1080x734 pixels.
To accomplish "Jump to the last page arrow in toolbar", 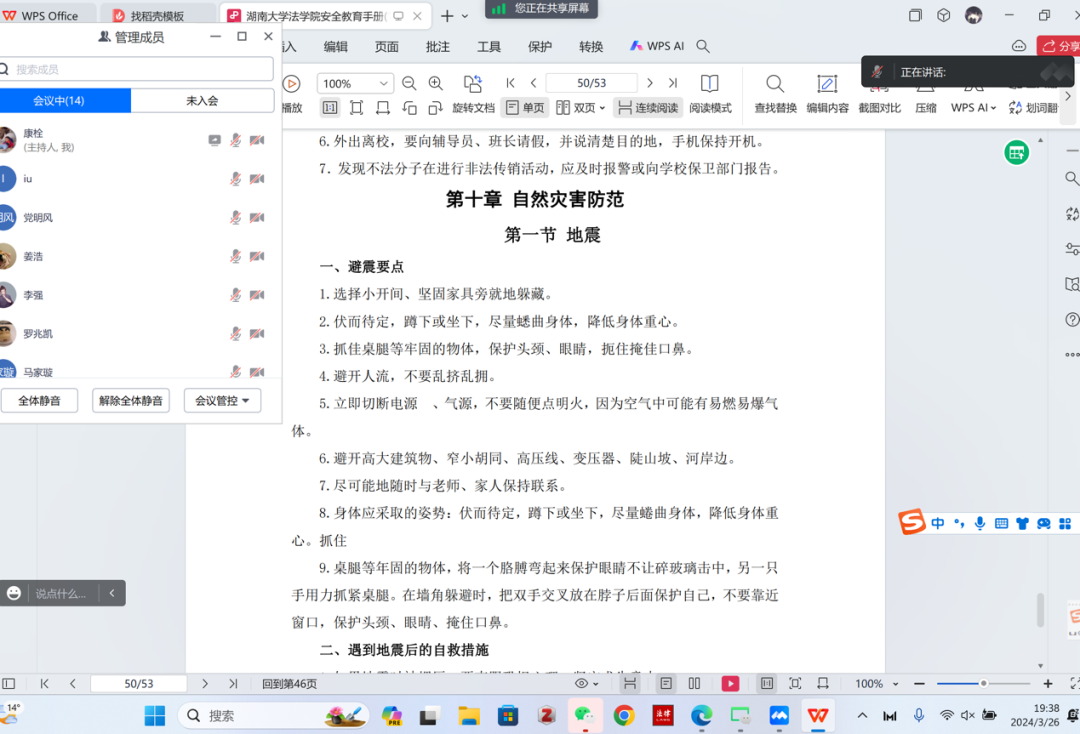I will click(x=673, y=83).
